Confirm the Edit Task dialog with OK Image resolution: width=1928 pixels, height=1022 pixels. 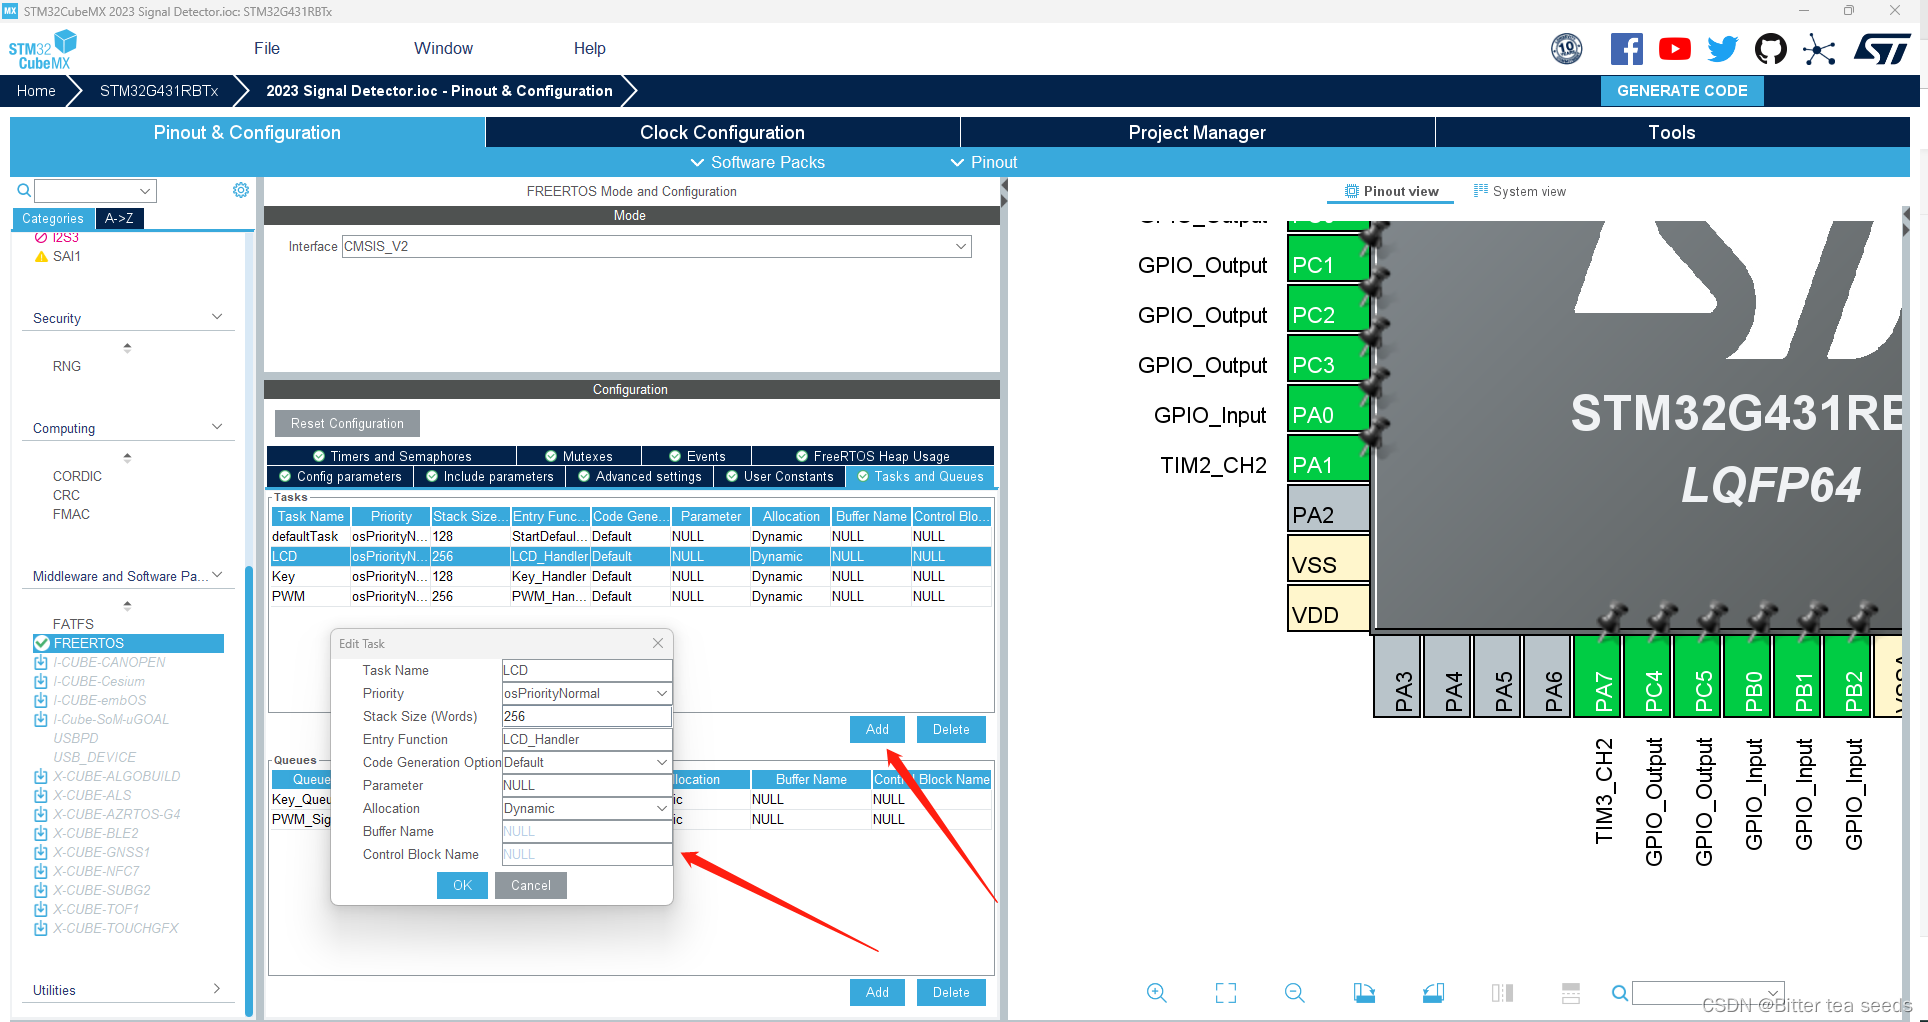[x=462, y=885]
